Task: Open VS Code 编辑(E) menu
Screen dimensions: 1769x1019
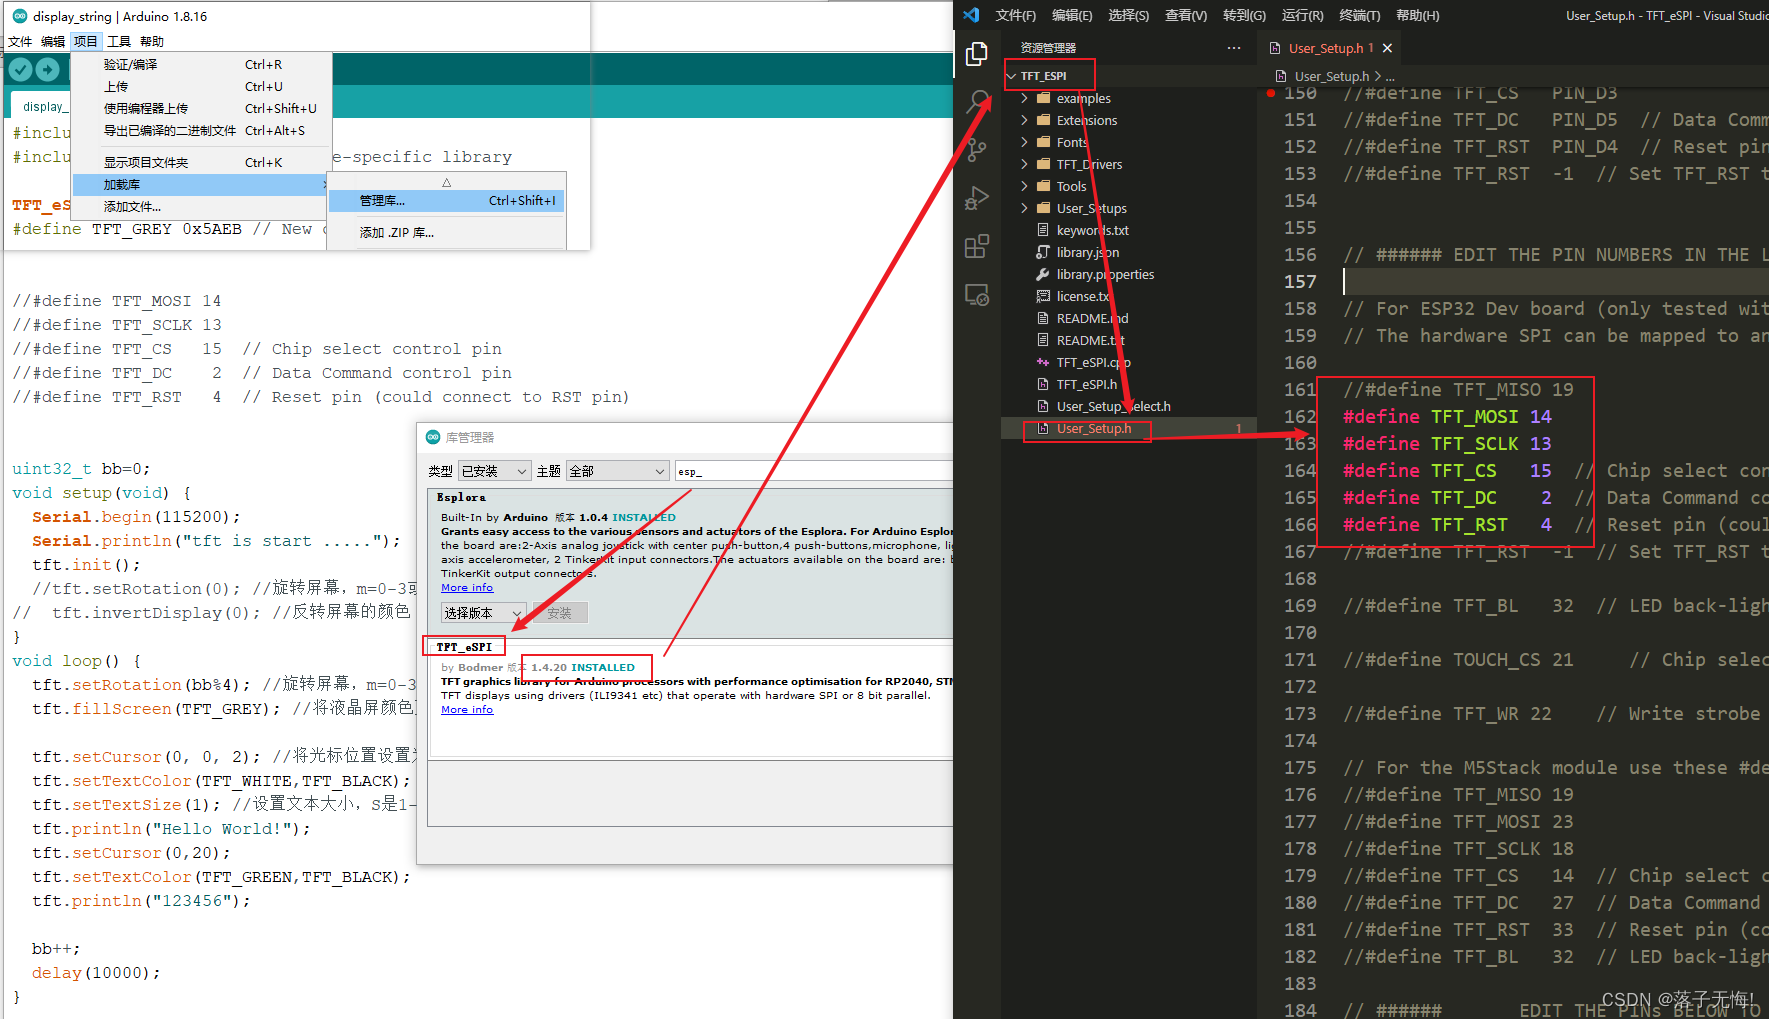Action: click(x=1072, y=15)
